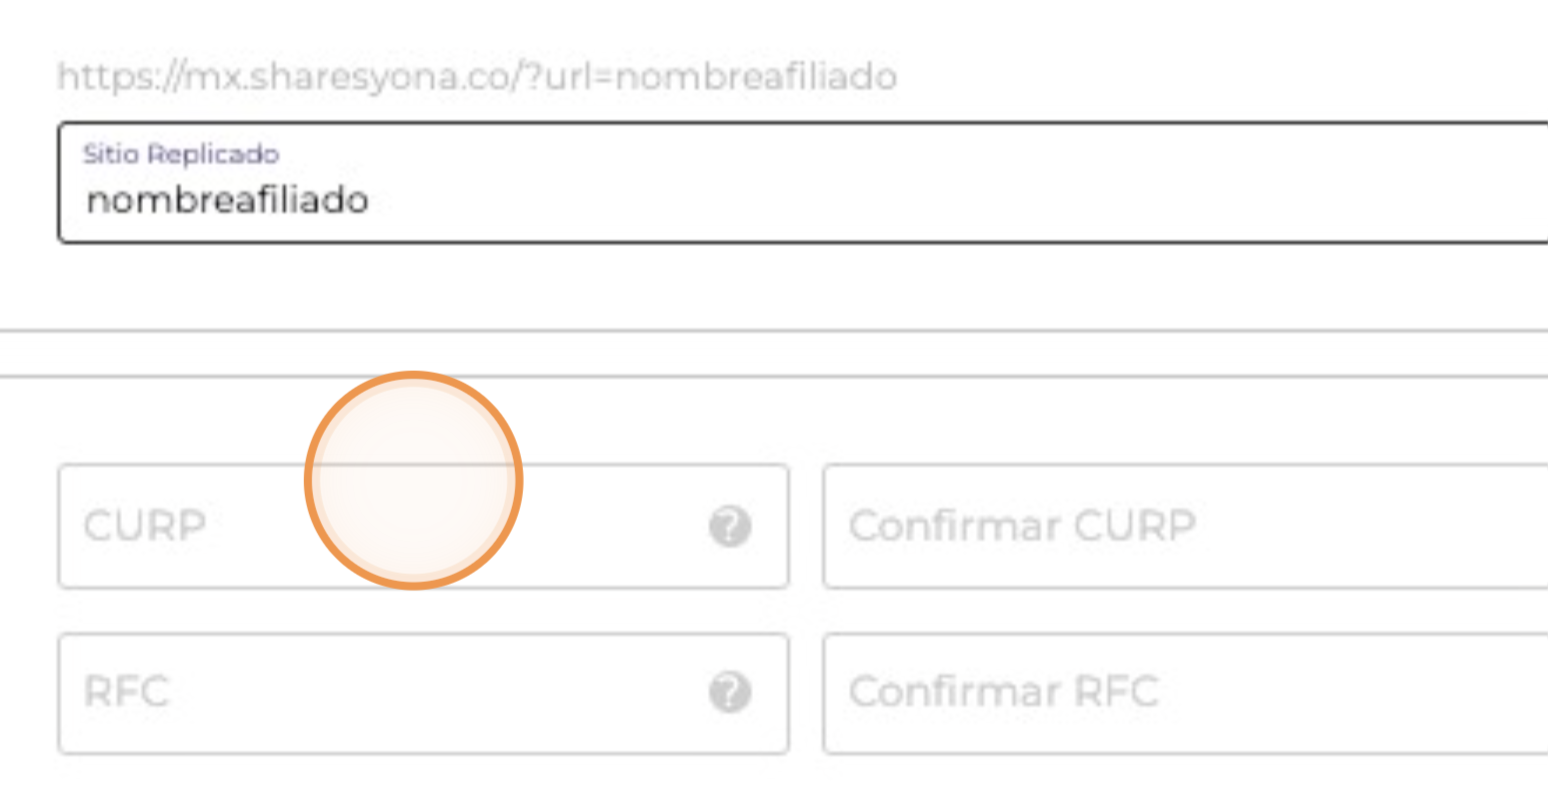Click the "Confirmar RFC" placeholder text

coord(1003,692)
